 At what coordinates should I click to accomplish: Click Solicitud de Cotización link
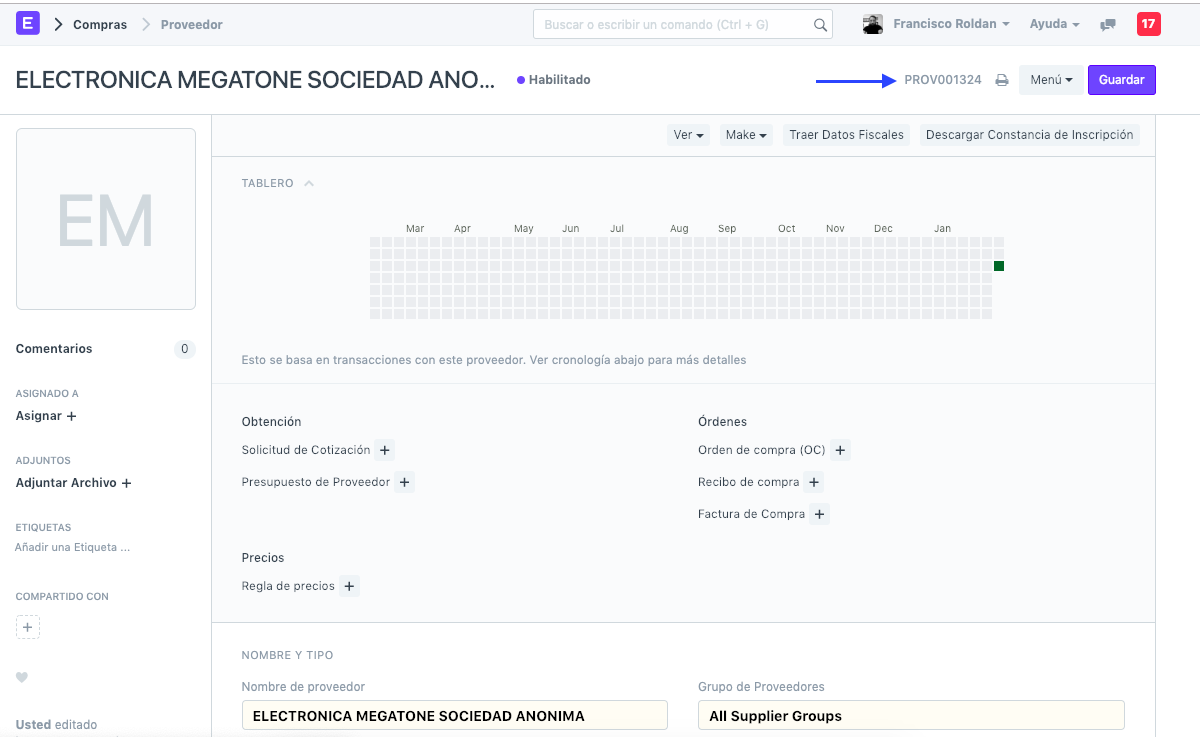(306, 451)
